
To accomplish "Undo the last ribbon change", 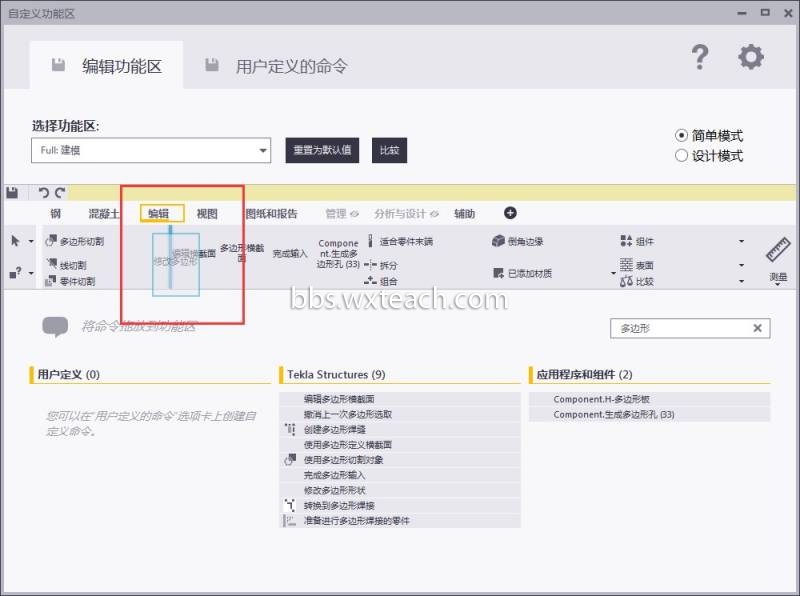I will [44, 192].
